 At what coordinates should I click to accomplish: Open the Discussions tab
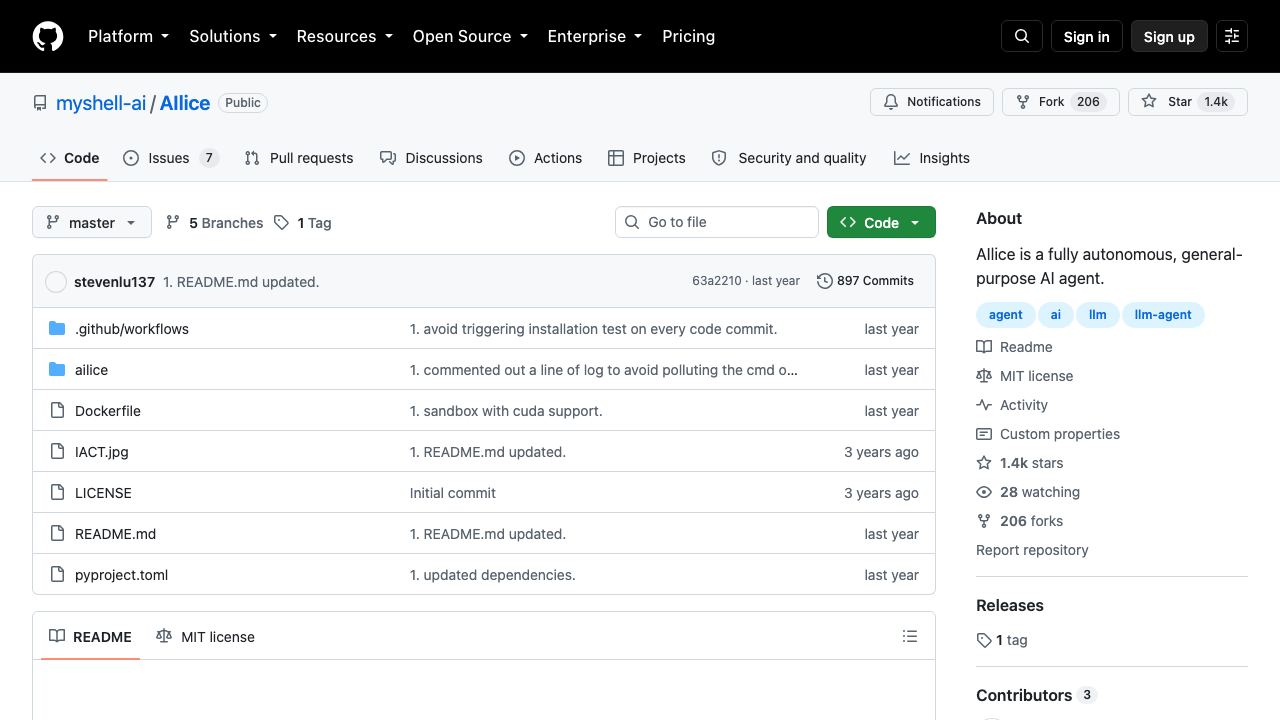pos(431,158)
